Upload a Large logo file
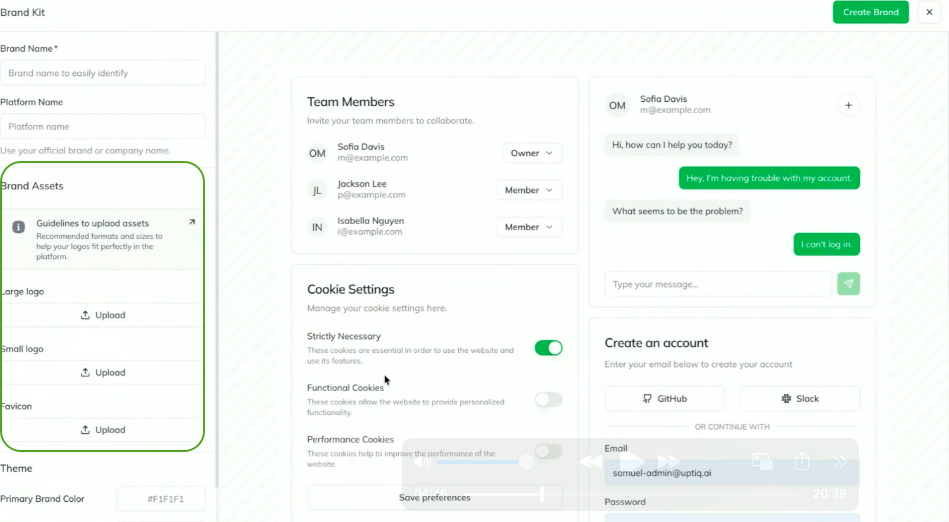The image size is (949, 522). pos(103,315)
